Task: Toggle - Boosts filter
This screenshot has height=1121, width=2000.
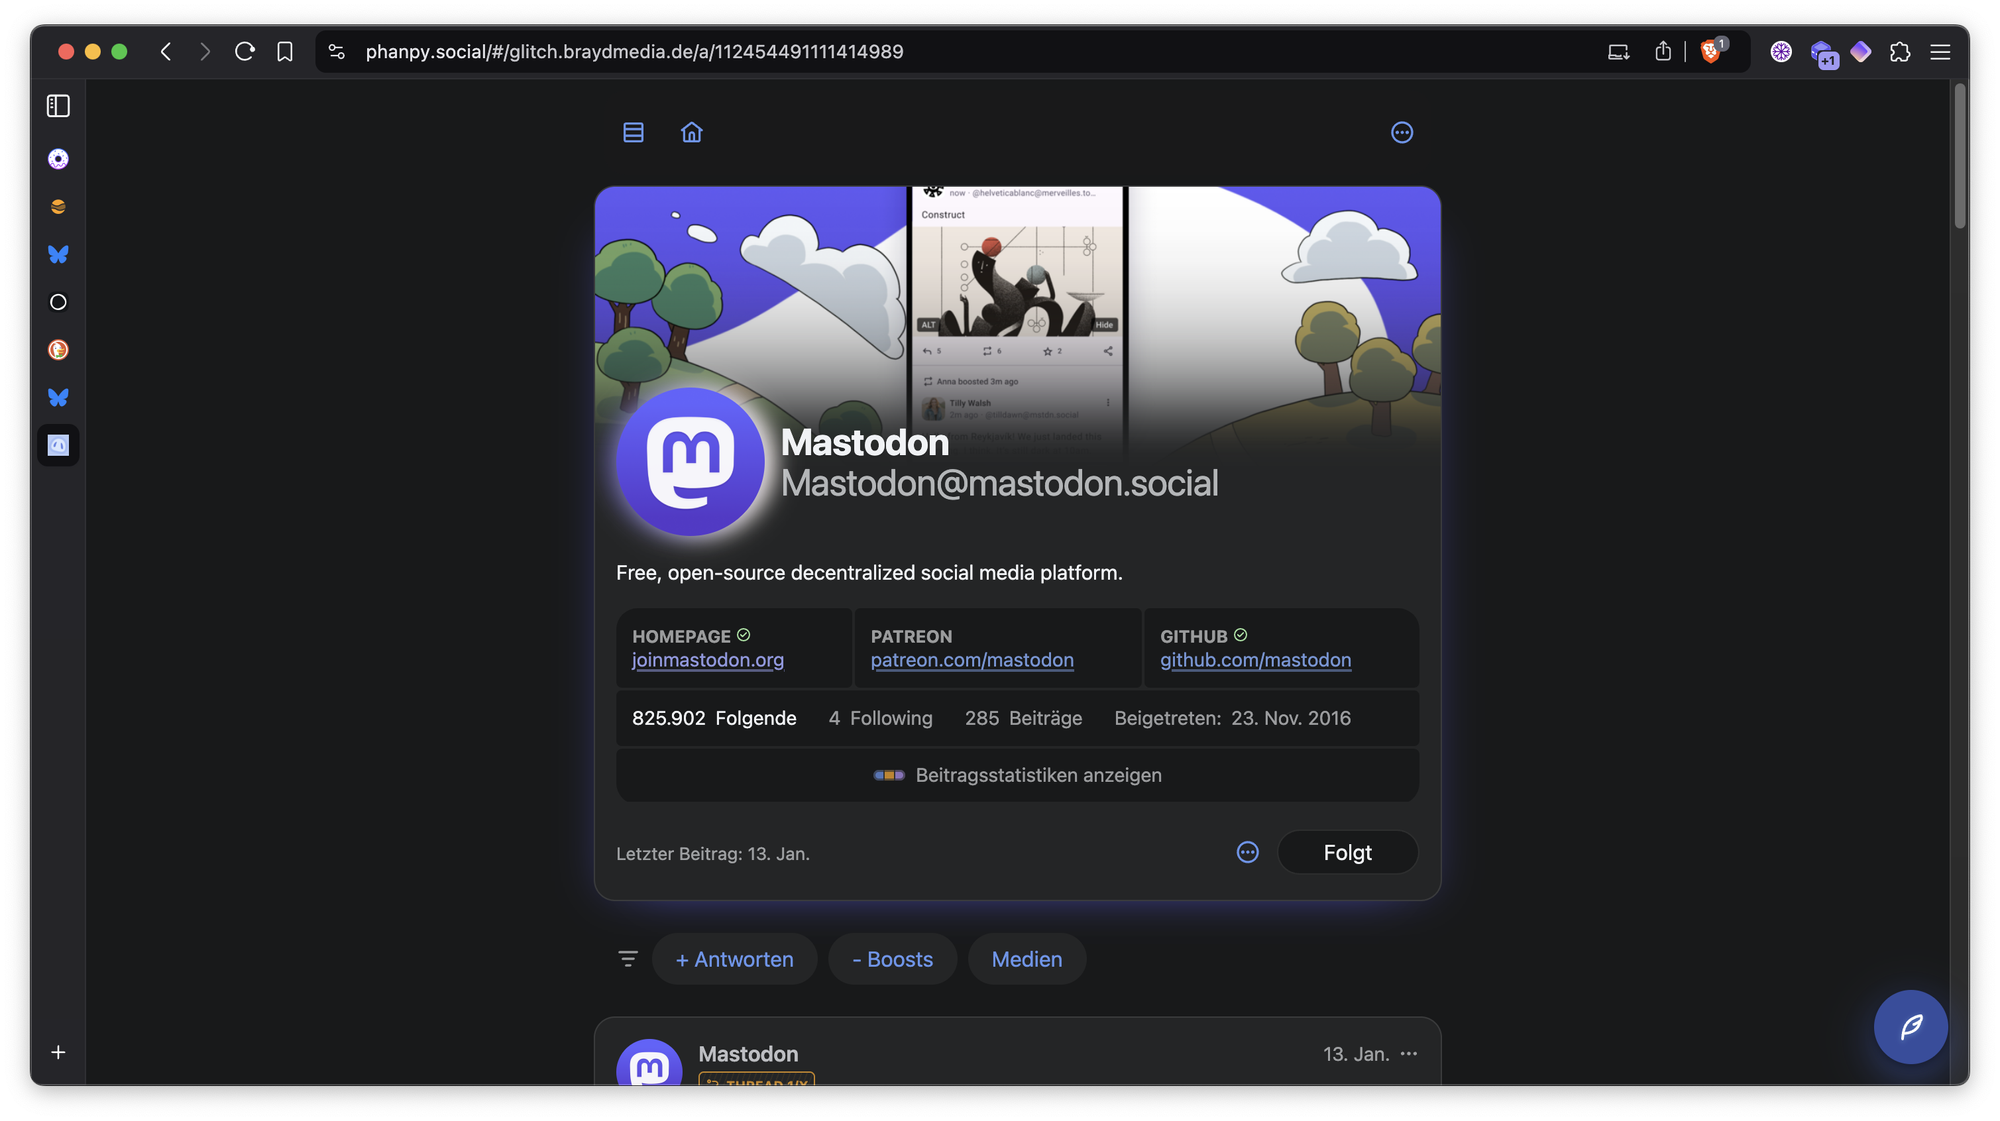Action: (892, 959)
